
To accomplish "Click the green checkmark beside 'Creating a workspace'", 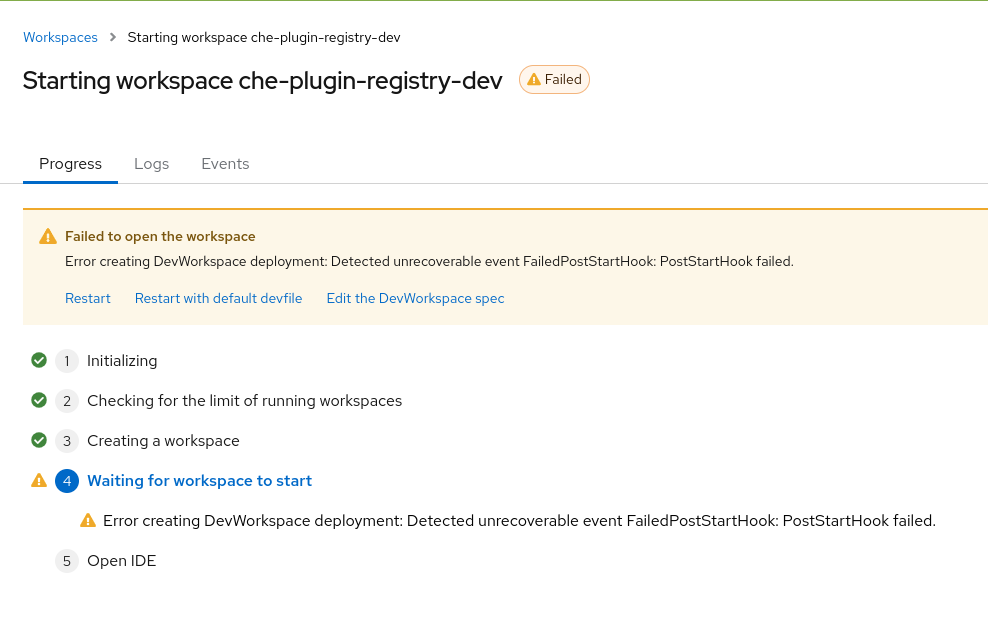I will click(39, 440).
